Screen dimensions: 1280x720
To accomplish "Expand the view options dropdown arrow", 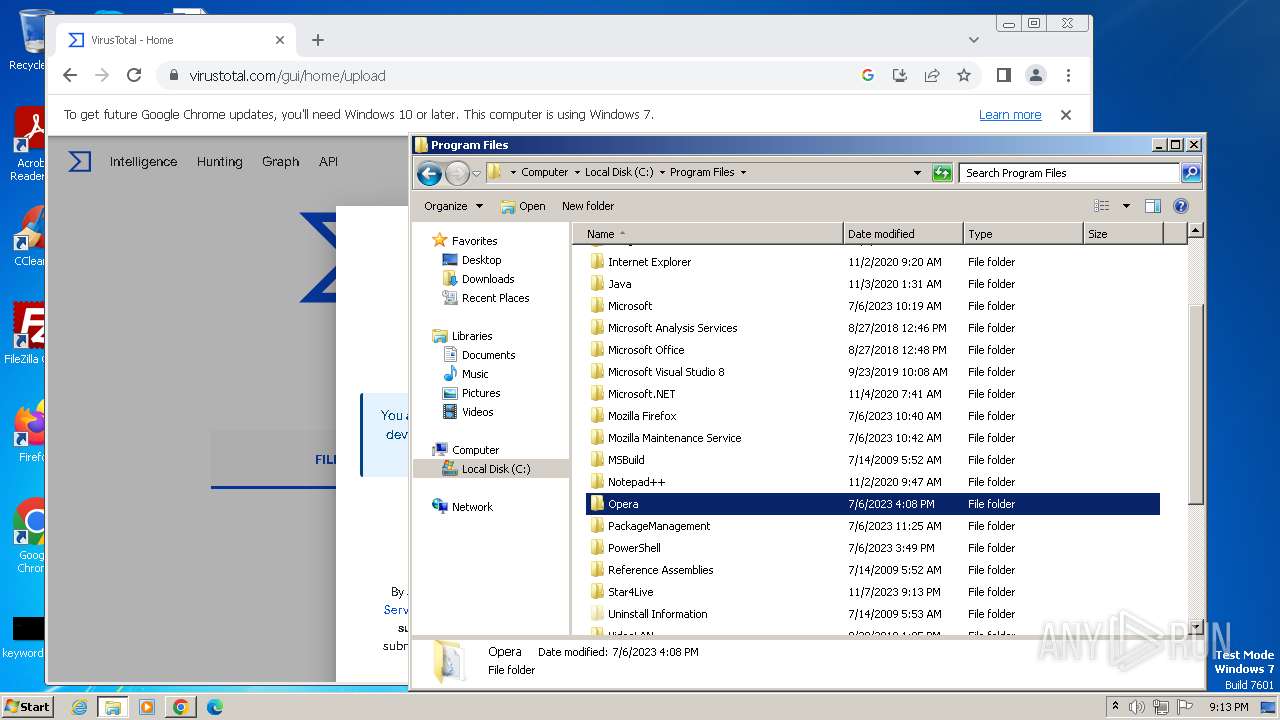I will (1126, 206).
